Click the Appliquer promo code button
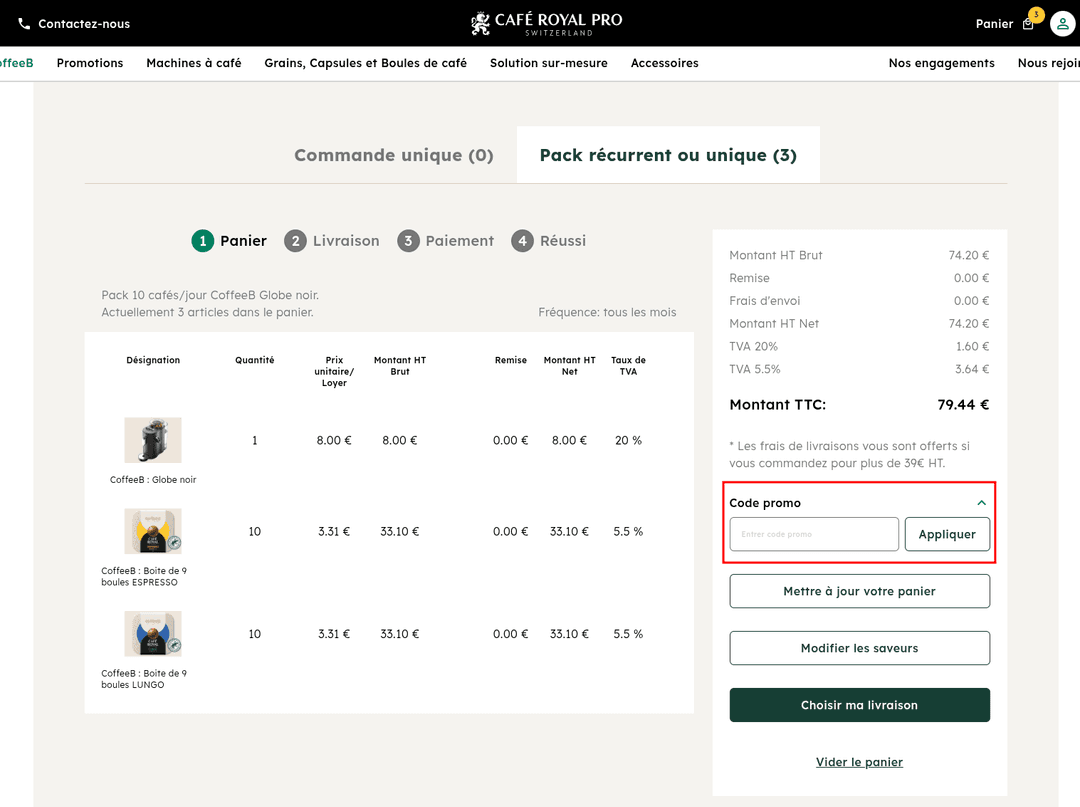Screen dimensions: 1080x807 point(947,534)
